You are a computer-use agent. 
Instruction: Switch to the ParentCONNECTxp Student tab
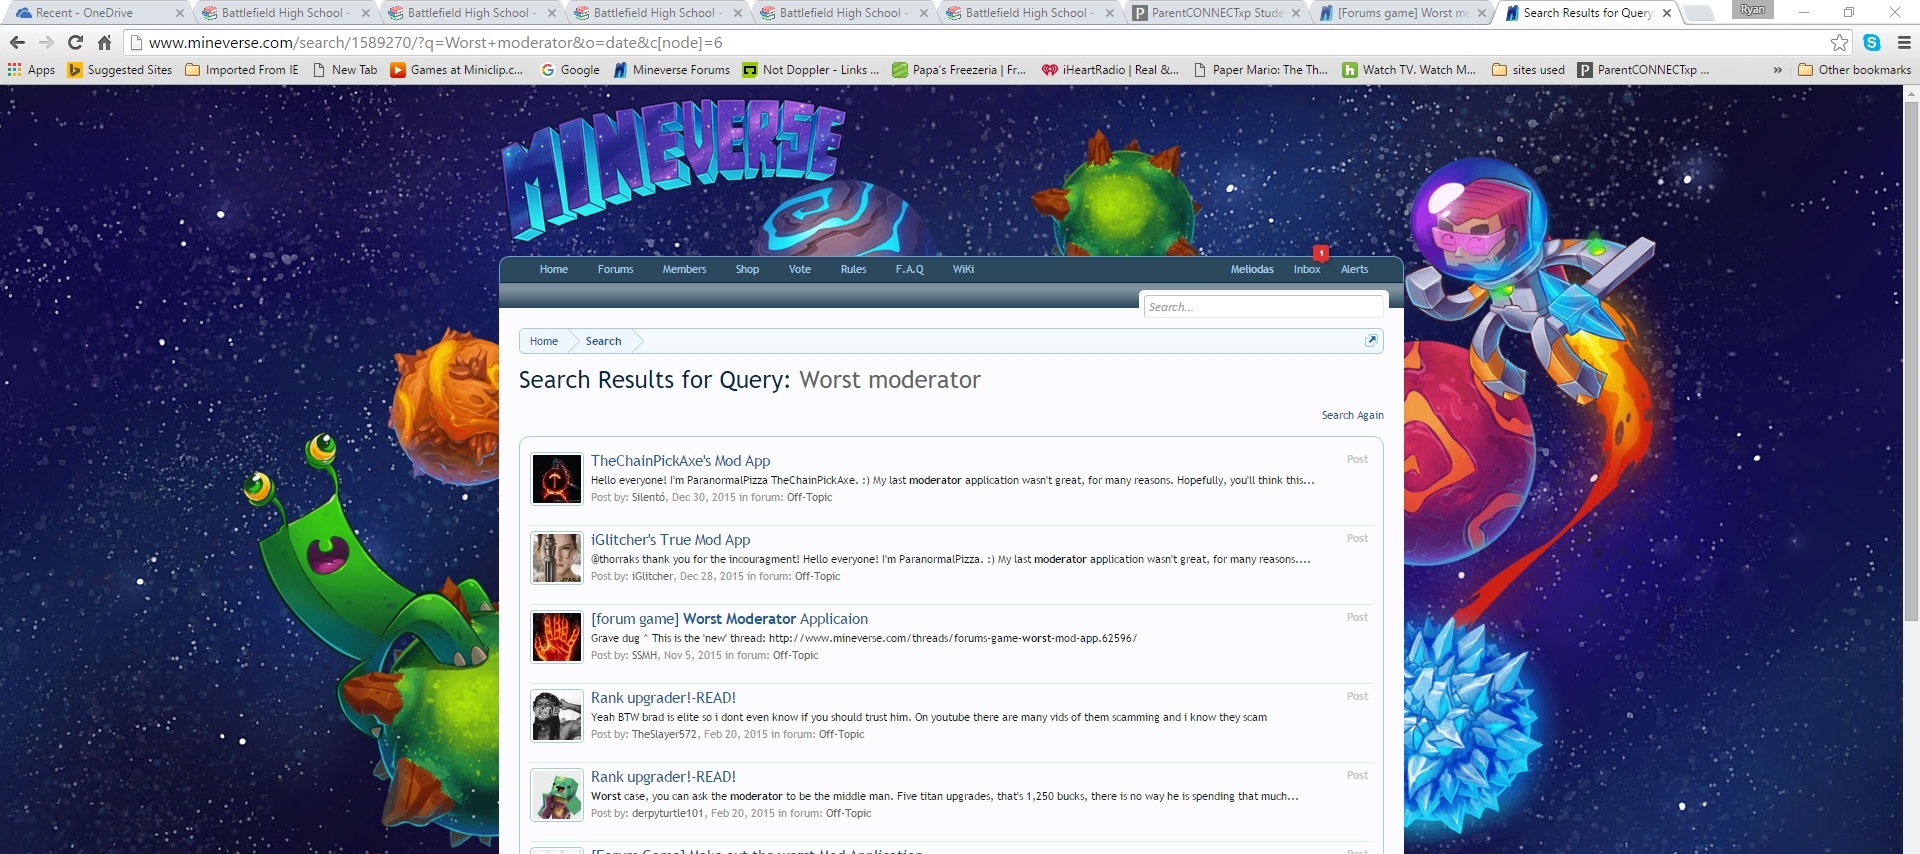[1217, 13]
